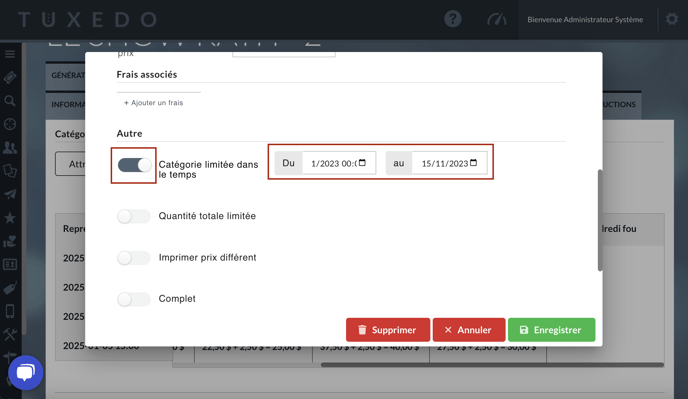Viewport: 688px width, 399px height.
Task: Open the stacked cards icon in sidebar
Action: point(10,171)
